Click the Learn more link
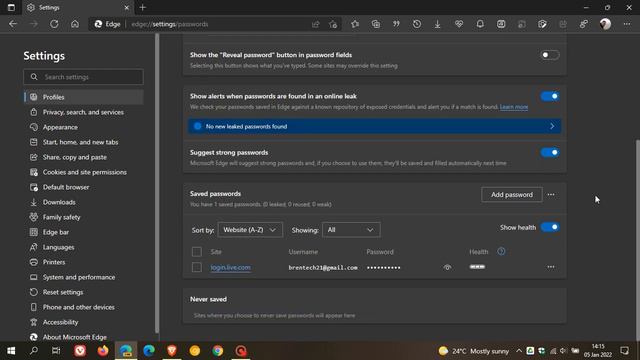Image resolution: width=640 pixels, height=360 pixels. pos(514,107)
